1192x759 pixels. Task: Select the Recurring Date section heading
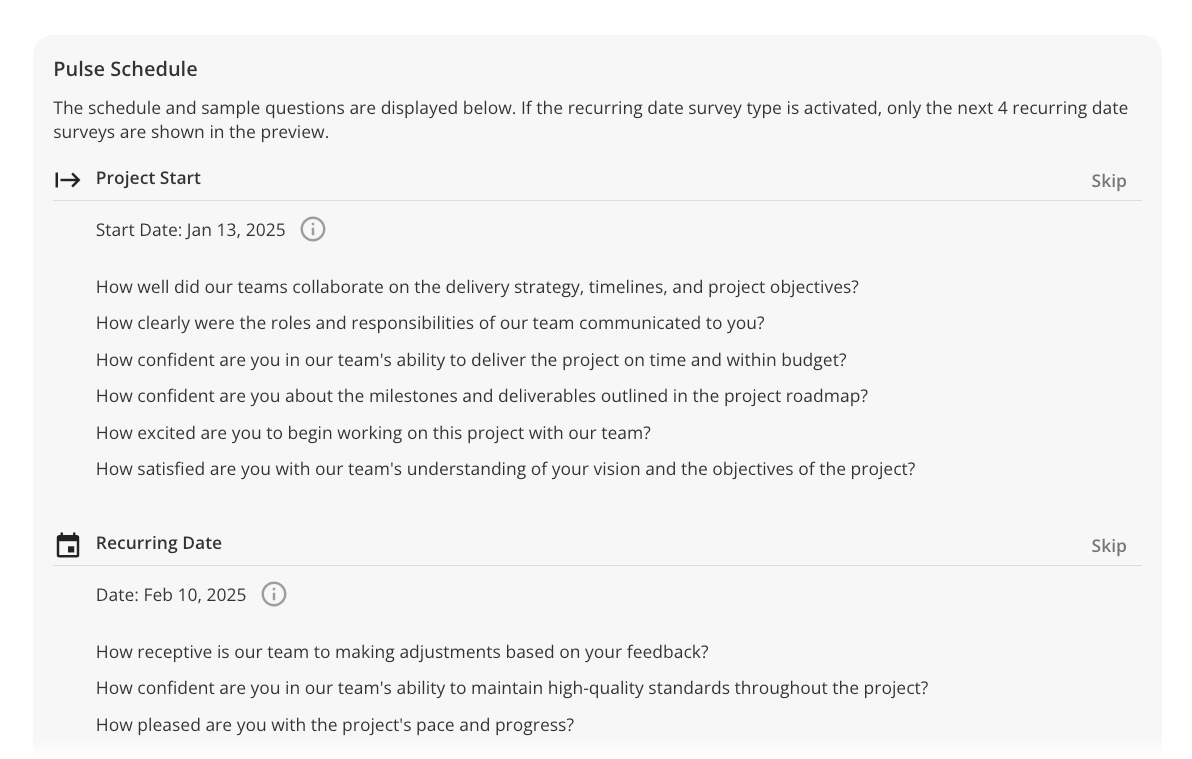(159, 543)
